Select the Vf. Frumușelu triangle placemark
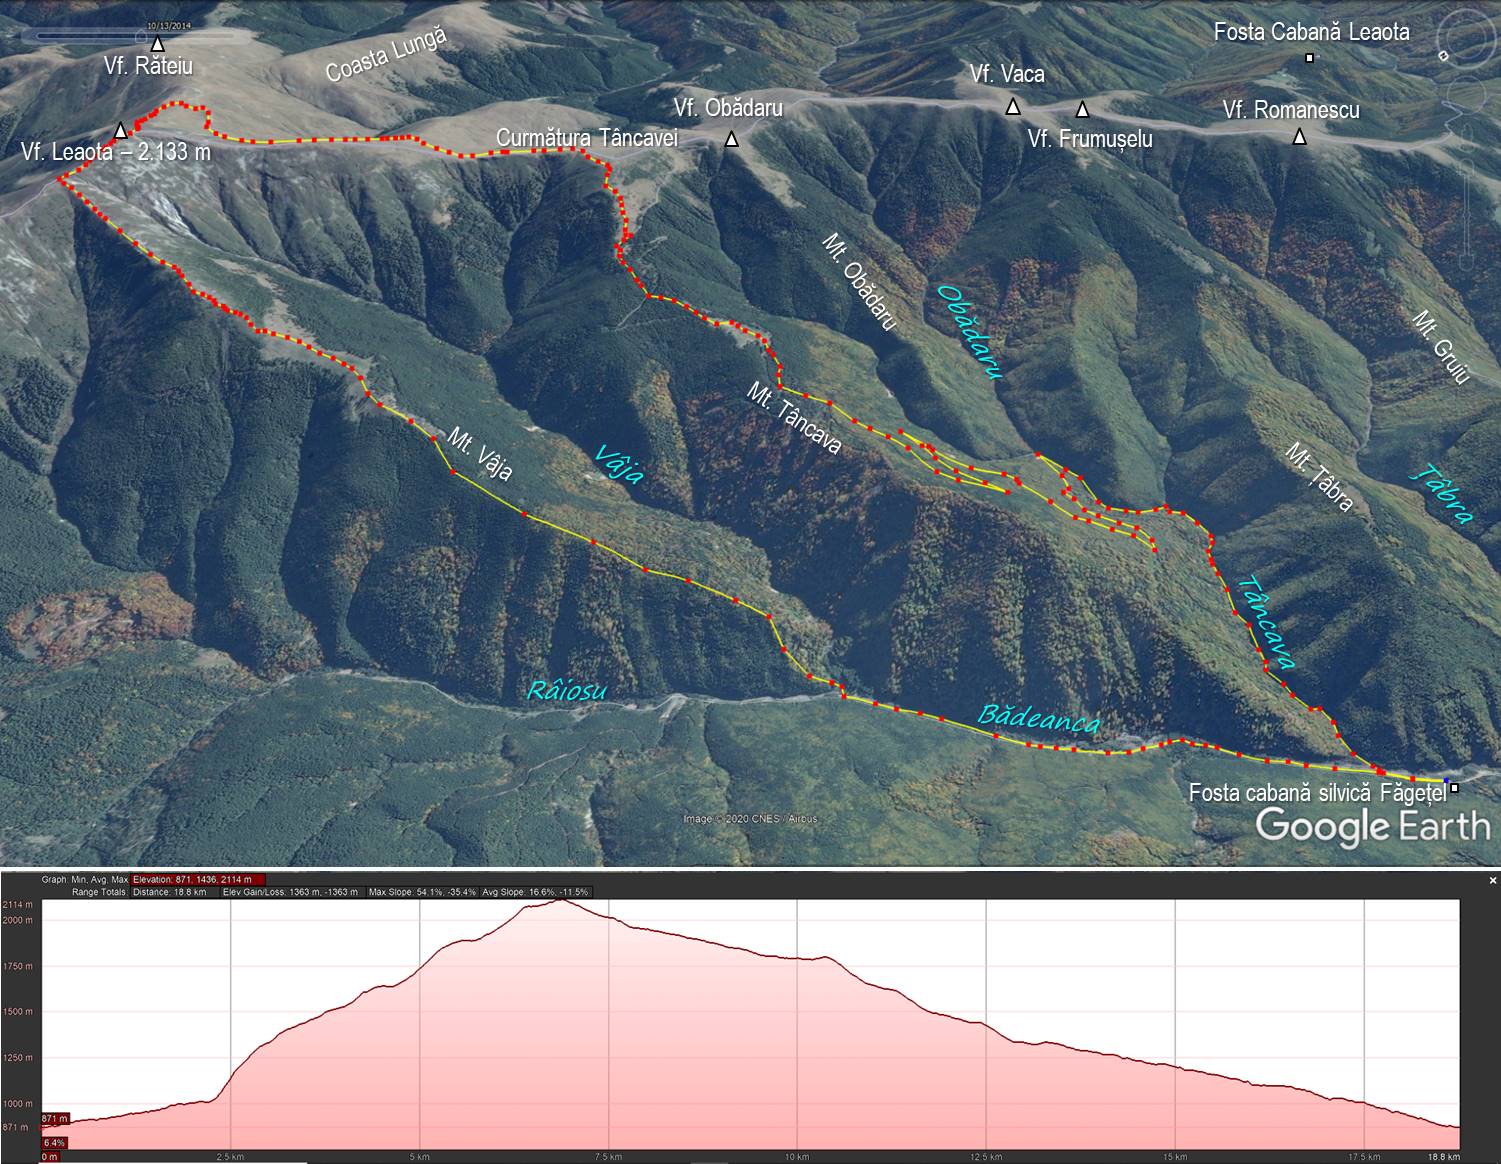The image size is (1501, 1164). 1081,109
